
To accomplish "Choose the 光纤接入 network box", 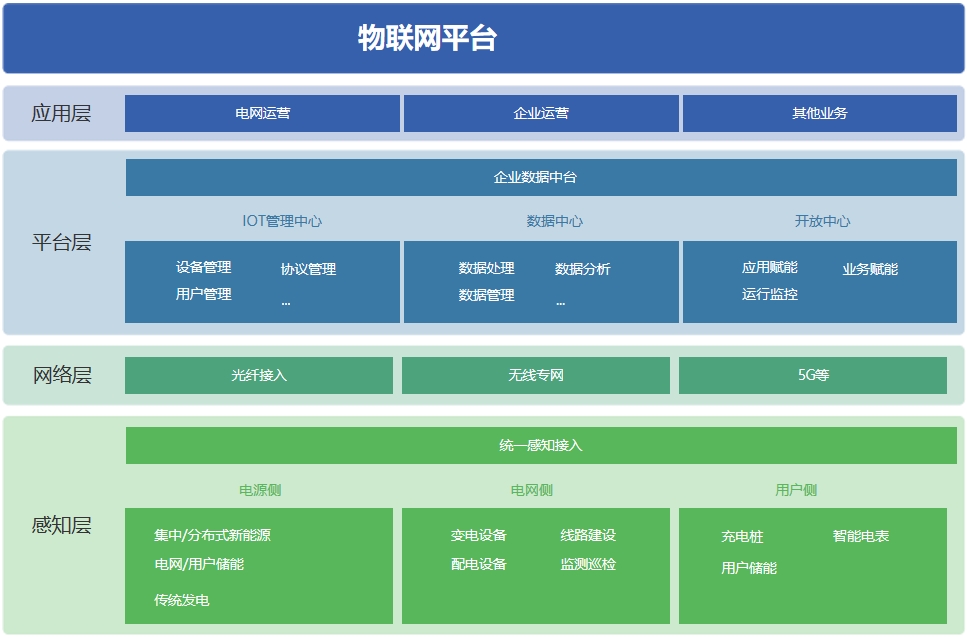I will click(259, 375).
